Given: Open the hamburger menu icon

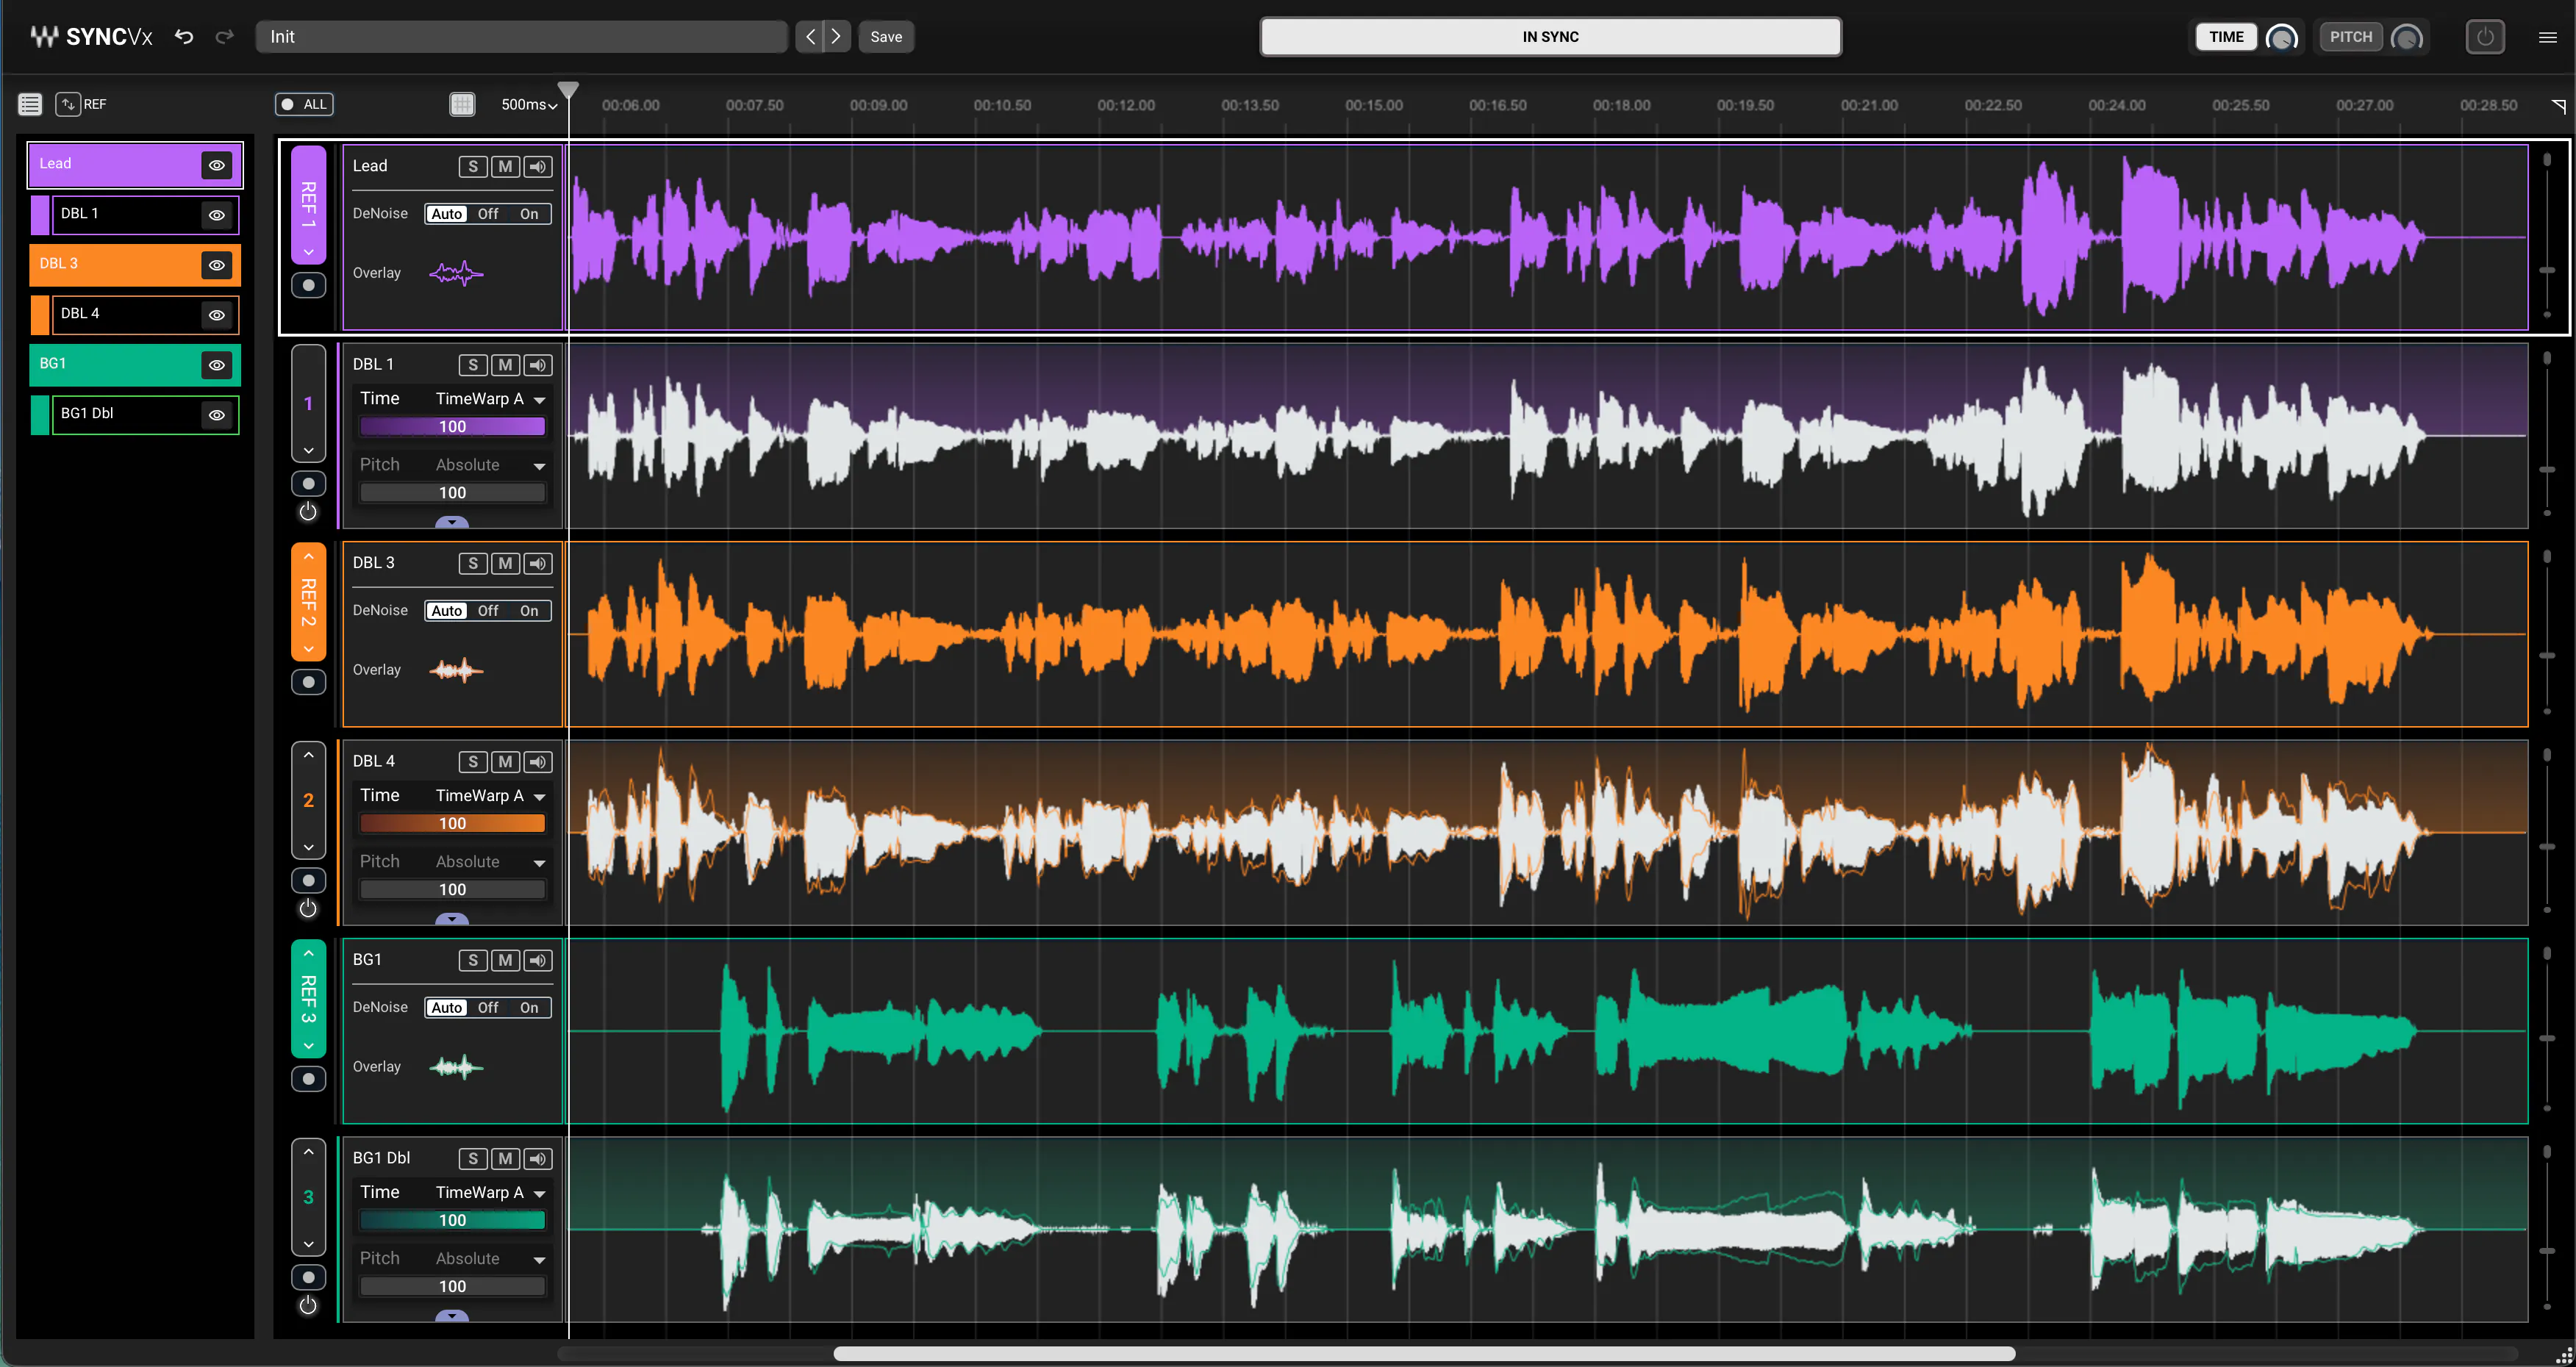Looking at the screenshot, I should [x=2547, y=37].
